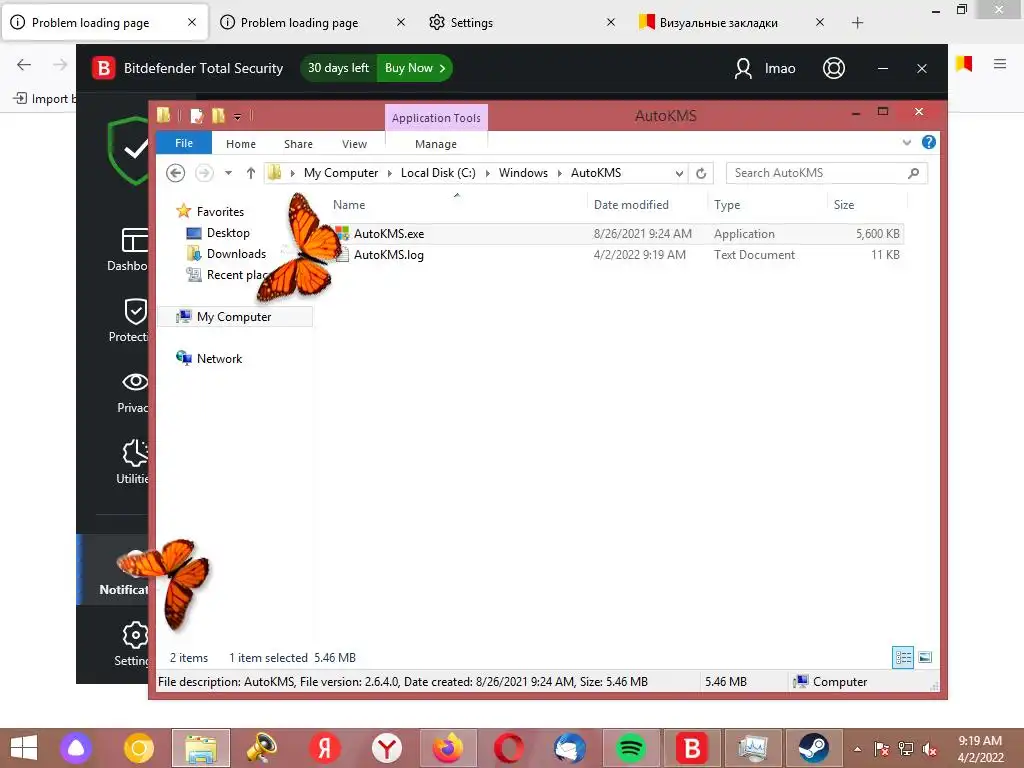The width and height of the screenshot is (1024, 768).
Task: Open the File ribbon tab
Action: click(x=184, y=143)
